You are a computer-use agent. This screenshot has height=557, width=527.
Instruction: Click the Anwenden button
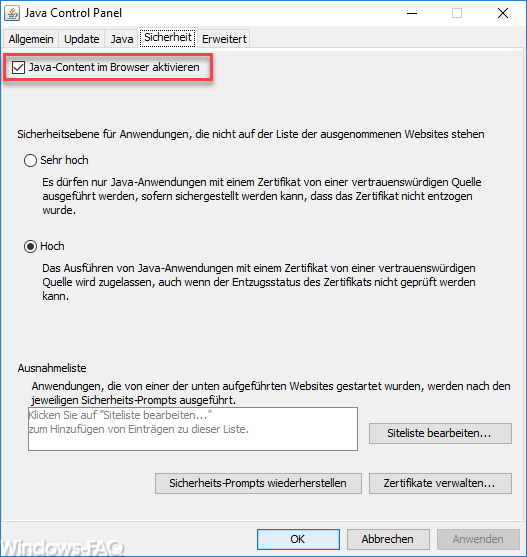tap(478, 539)
